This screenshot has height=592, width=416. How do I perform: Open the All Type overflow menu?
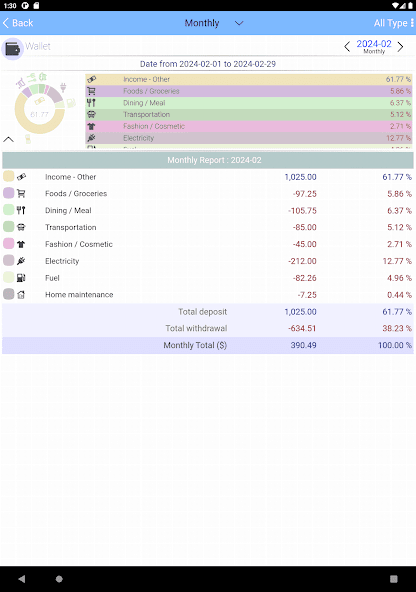412,23
